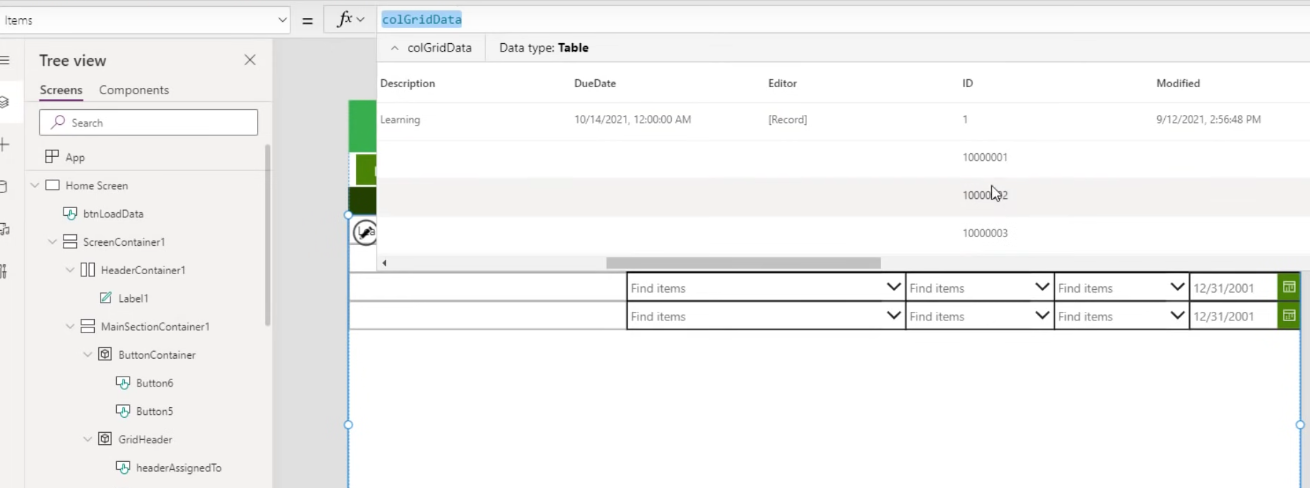
Task: Collapse the colGridData result chevron
Action: pos(395,48)
